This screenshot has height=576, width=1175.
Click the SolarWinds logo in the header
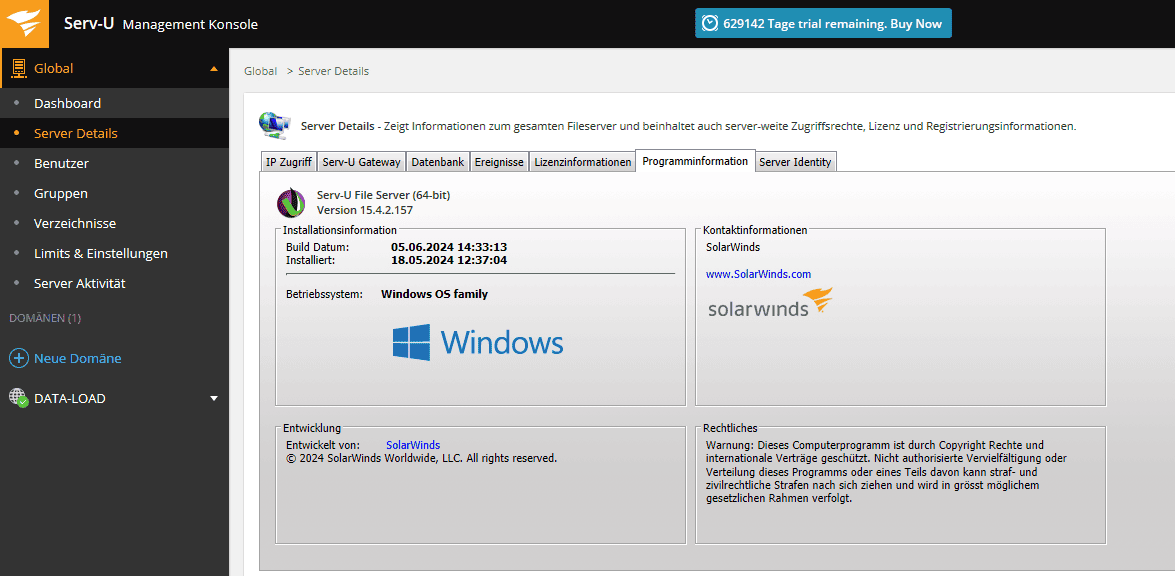click(x=24, y=24)
